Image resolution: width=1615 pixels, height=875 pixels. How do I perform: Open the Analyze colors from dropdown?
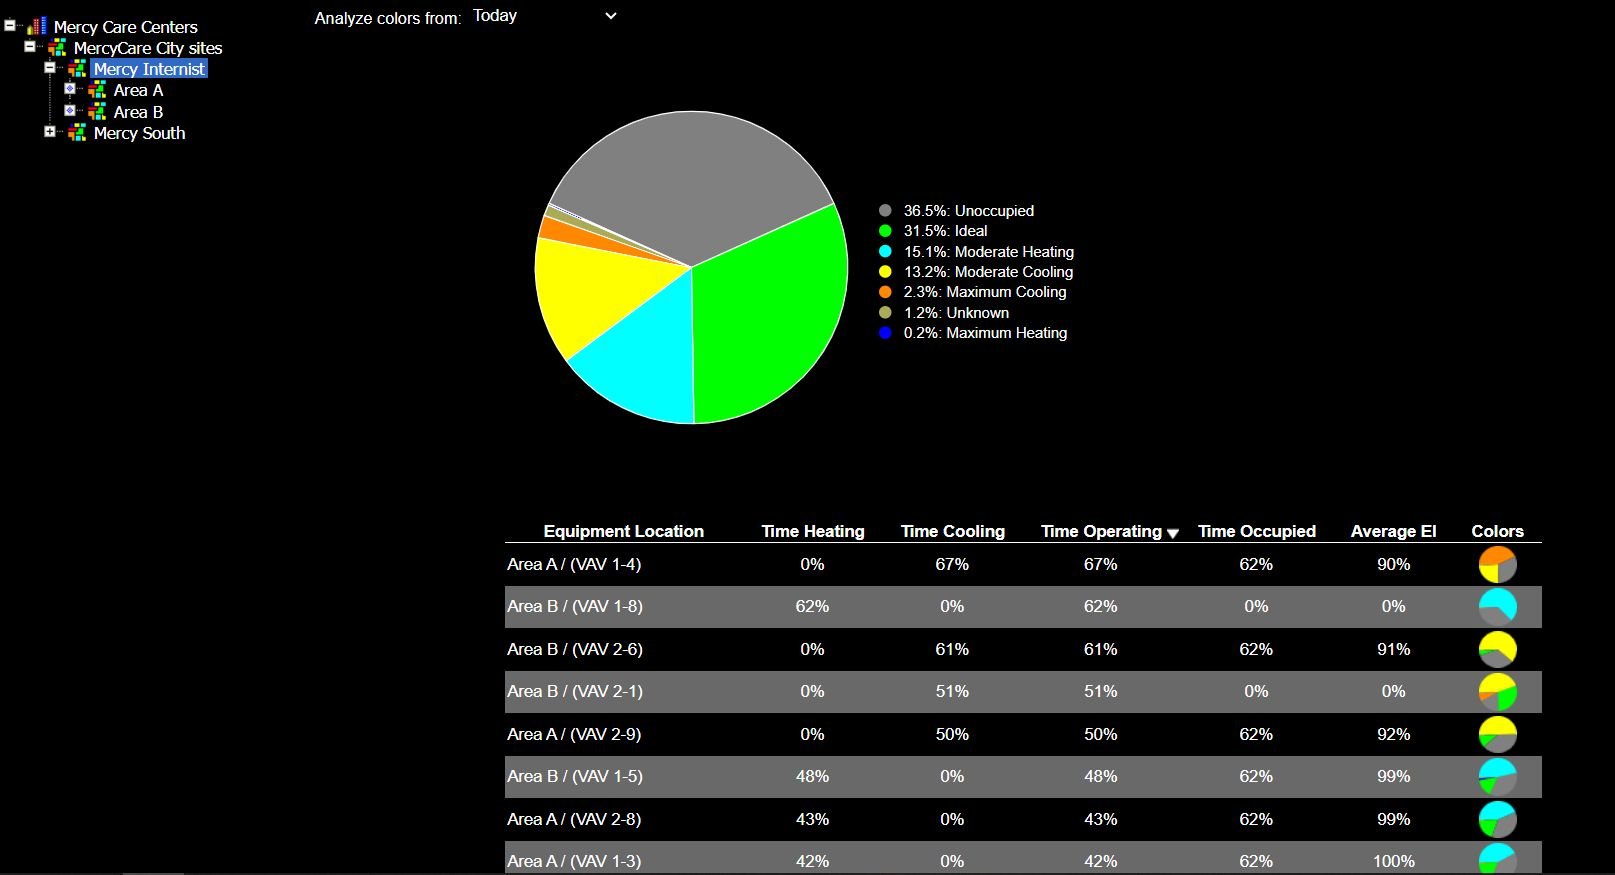coord(545,16)
